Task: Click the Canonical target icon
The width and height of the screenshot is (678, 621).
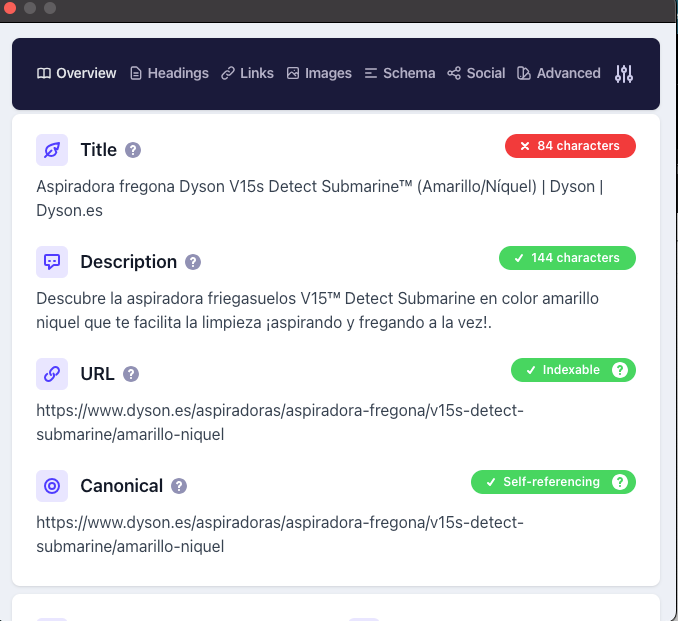Action: 52,486
